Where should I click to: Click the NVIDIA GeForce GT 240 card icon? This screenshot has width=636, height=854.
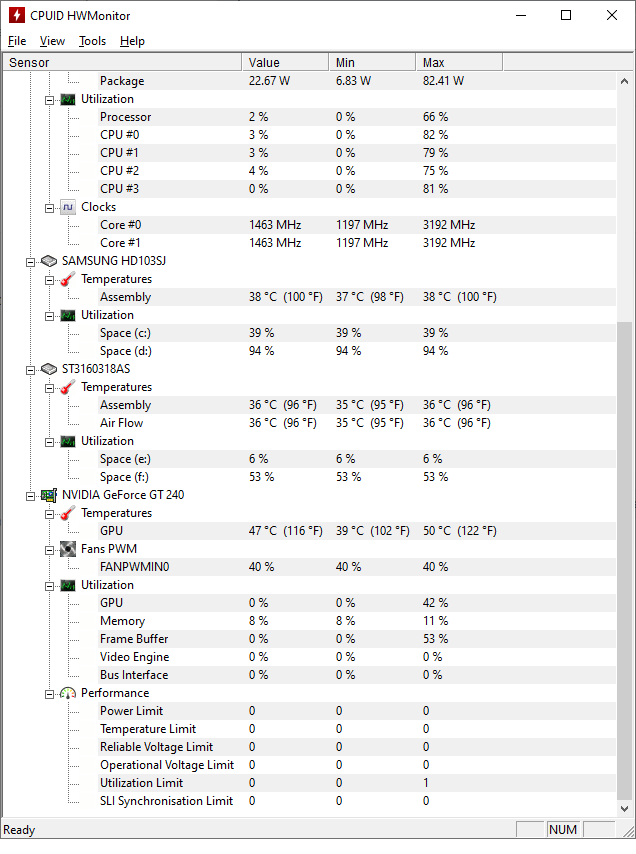[x=49, y=495]
